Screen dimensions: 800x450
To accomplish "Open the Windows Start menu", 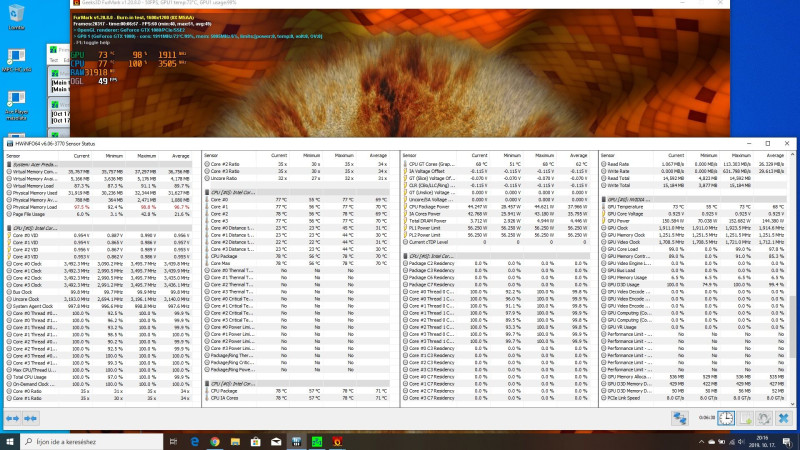I will click(x=10, y=442).
